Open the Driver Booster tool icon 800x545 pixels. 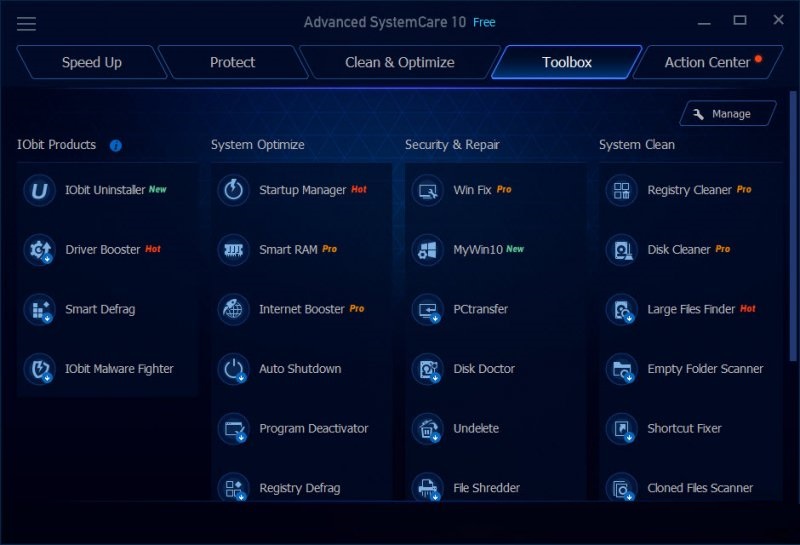(39, 250)
